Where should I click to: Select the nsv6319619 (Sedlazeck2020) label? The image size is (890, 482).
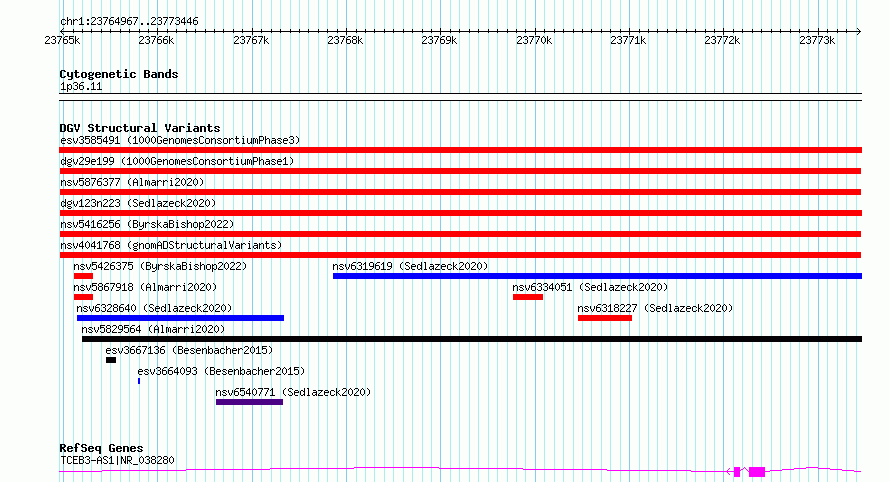pyautogui.click(x=410, y=266)
